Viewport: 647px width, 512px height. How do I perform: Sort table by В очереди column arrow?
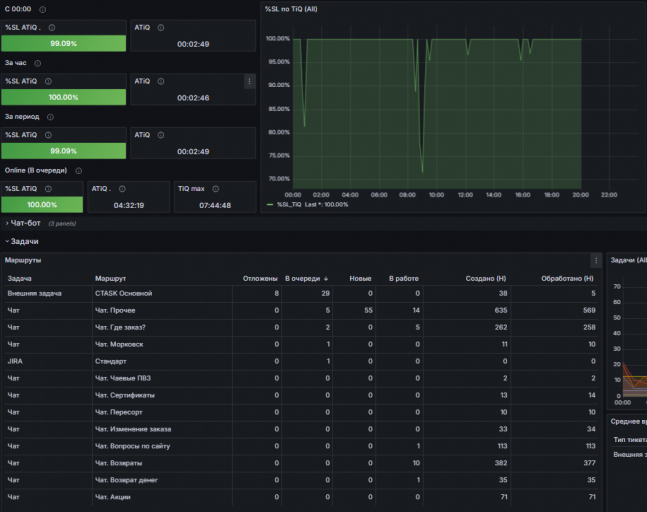point(326,279)
